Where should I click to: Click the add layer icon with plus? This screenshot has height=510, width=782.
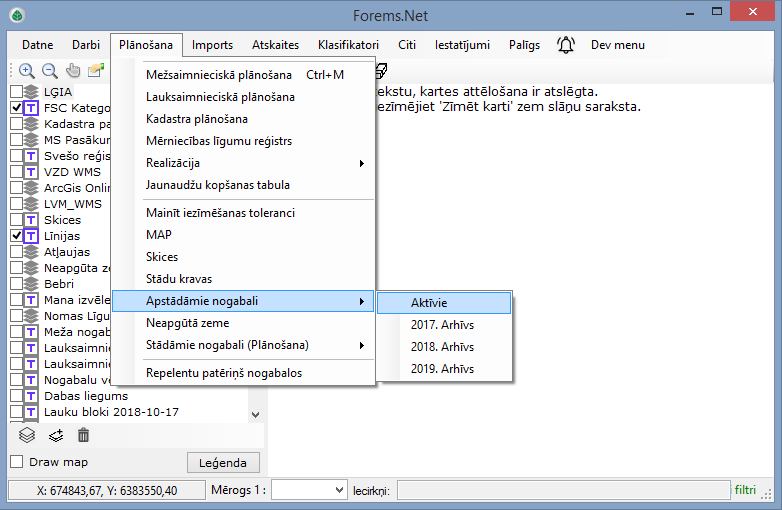click(56, 435)
